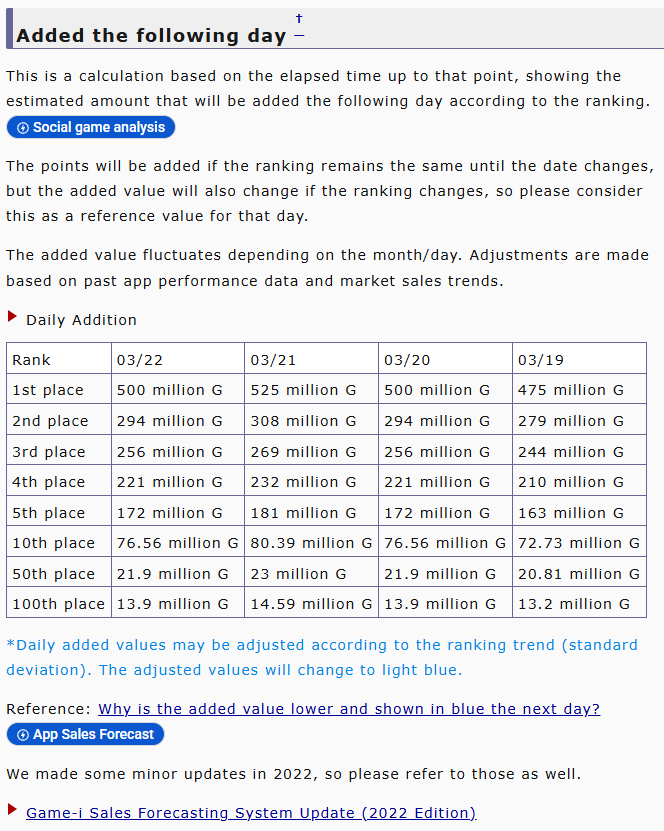Open the Social game analysis button
Viewport: 664px width, 831px height.
[91, 127]
